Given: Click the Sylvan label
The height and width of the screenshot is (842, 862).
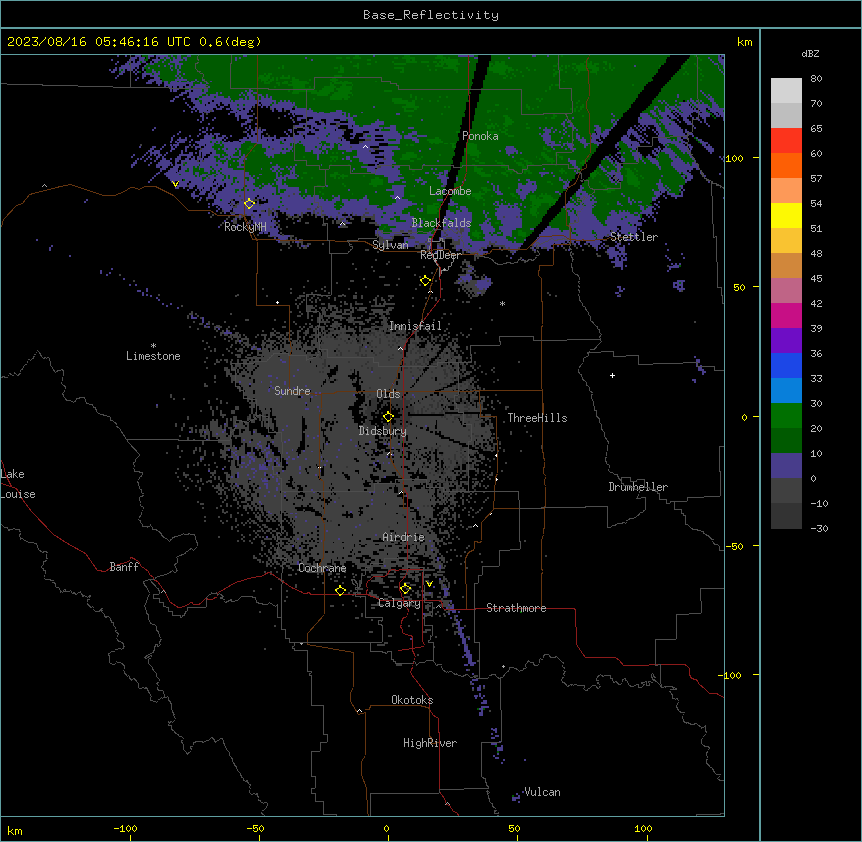Looking at the screenshot, I should coord(390,245).
